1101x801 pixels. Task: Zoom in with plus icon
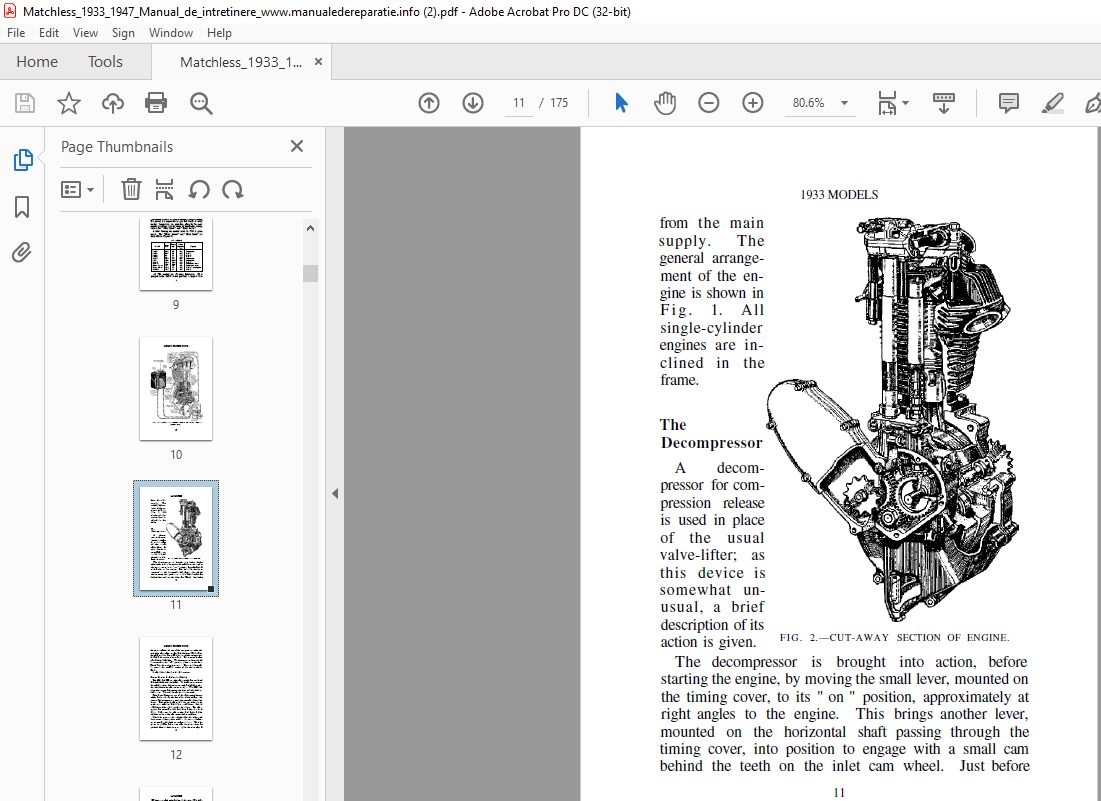click(x=752, y=103)
